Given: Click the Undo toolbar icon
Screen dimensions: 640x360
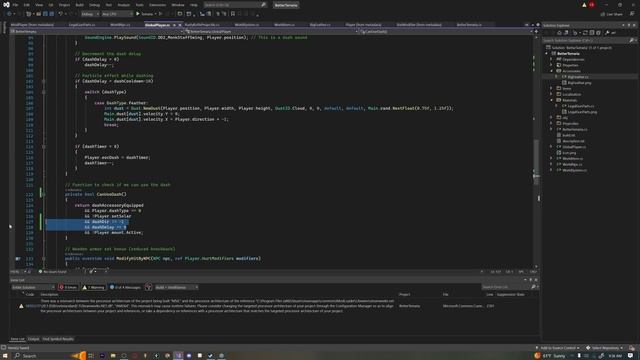Looking at the screenshot, I should coord(60,14).
